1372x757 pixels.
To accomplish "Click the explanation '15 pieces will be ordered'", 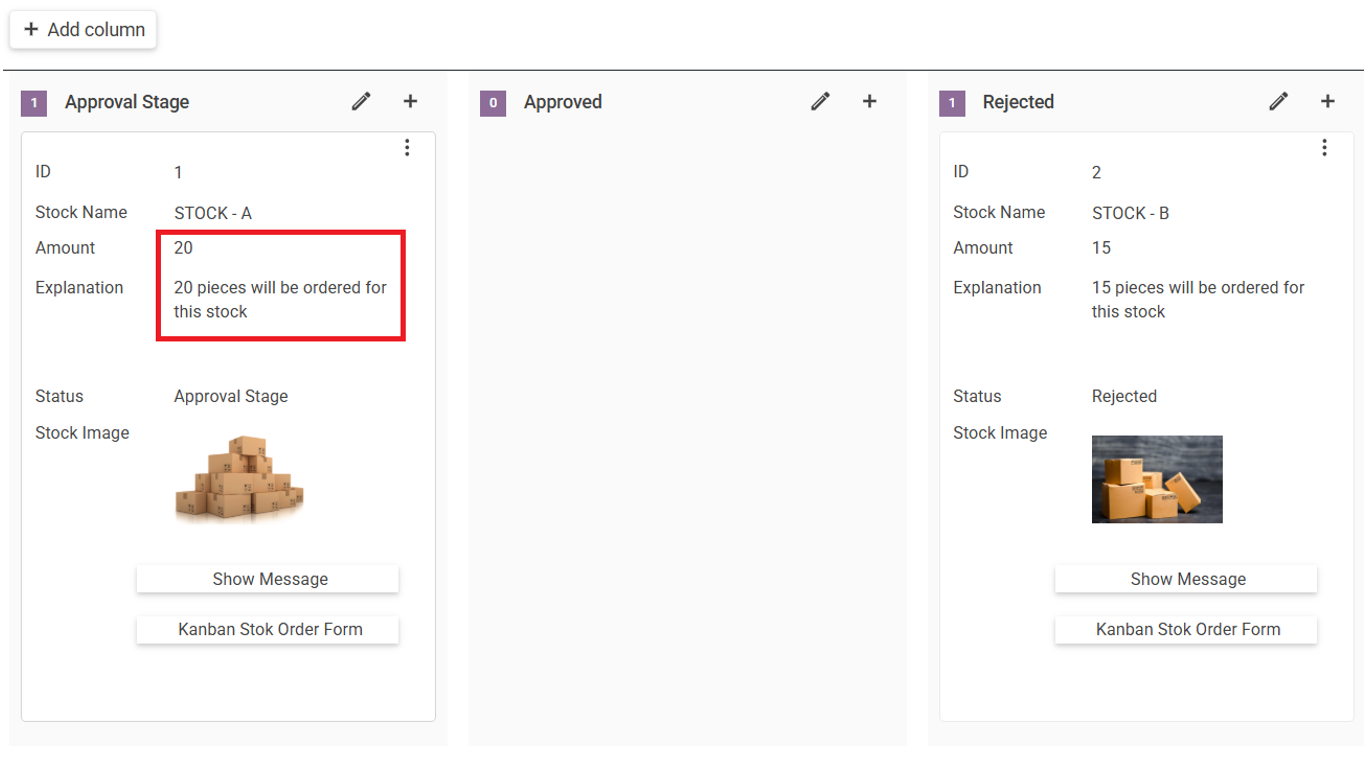I will pyautogui.click(x=1198, y=299).
